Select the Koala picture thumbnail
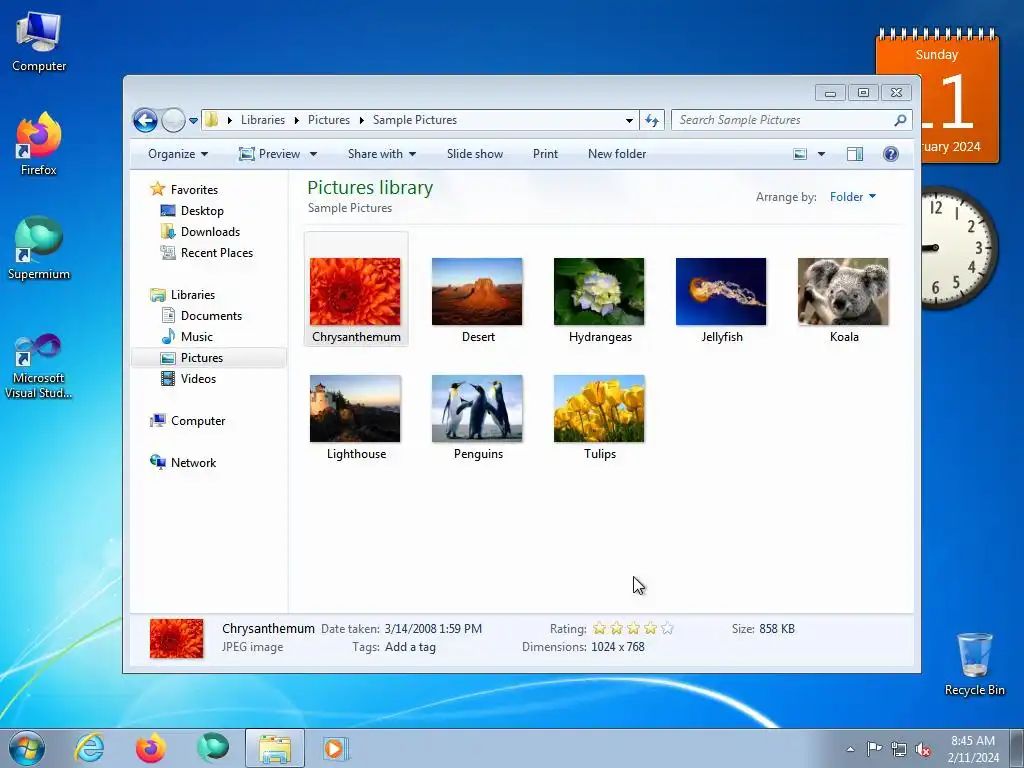This screenshot has height=768, width=1024. point(843,291)
